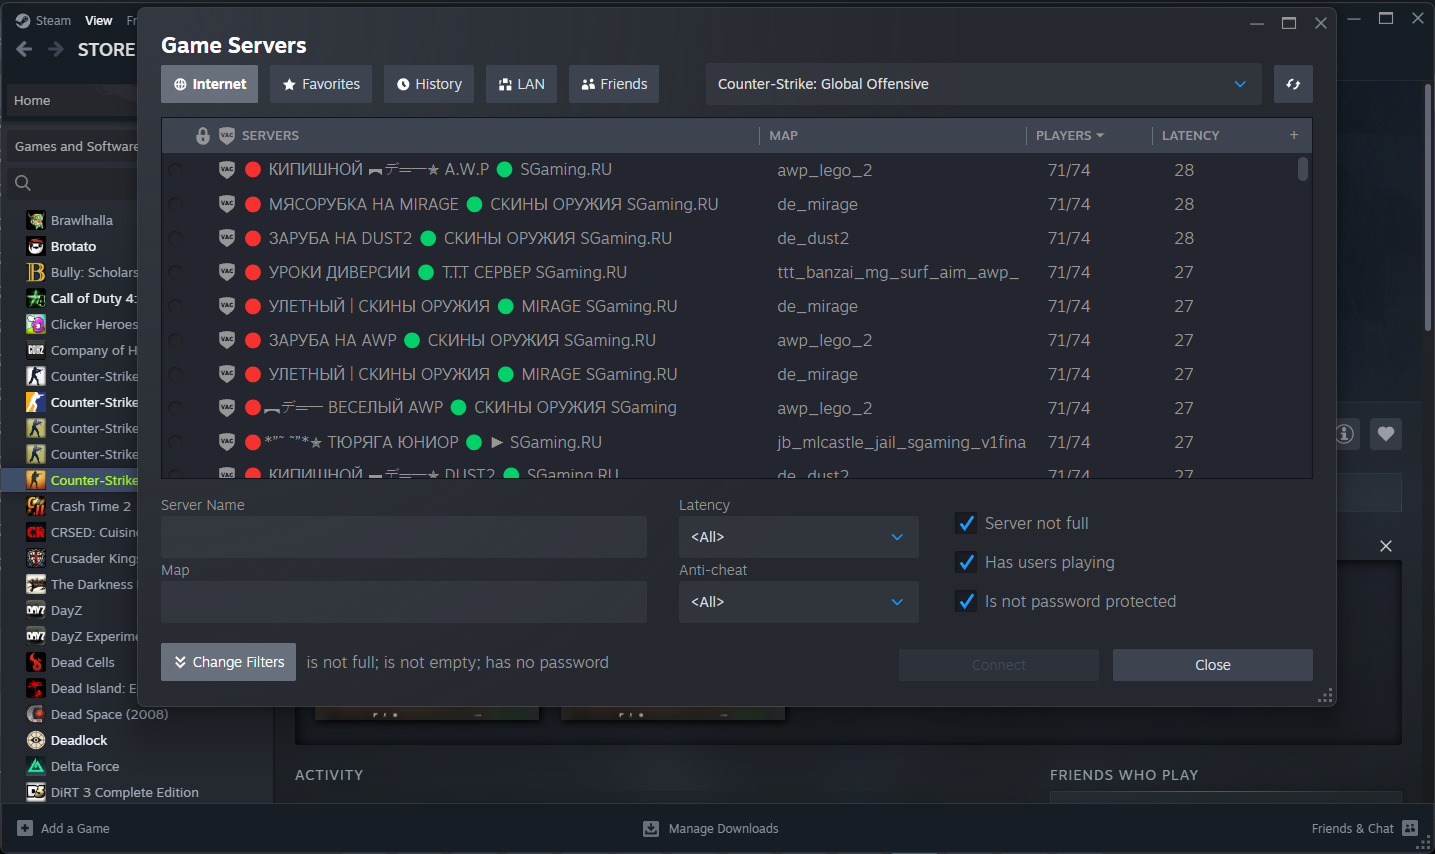1435x854 pixels.
Task: Switch to the LAN tab
Action: [x=521, y=84]
